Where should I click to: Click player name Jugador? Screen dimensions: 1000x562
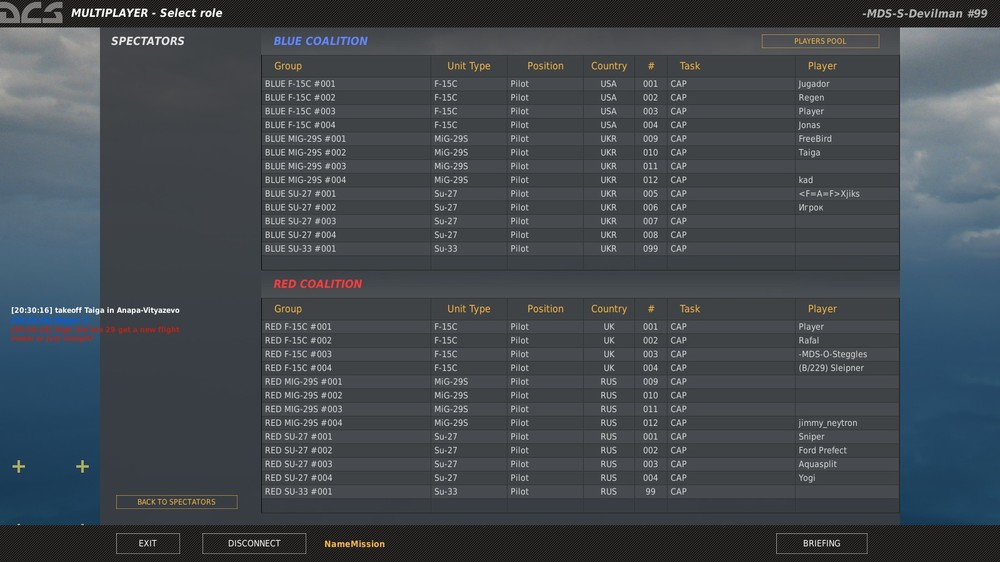click(814, 84)
